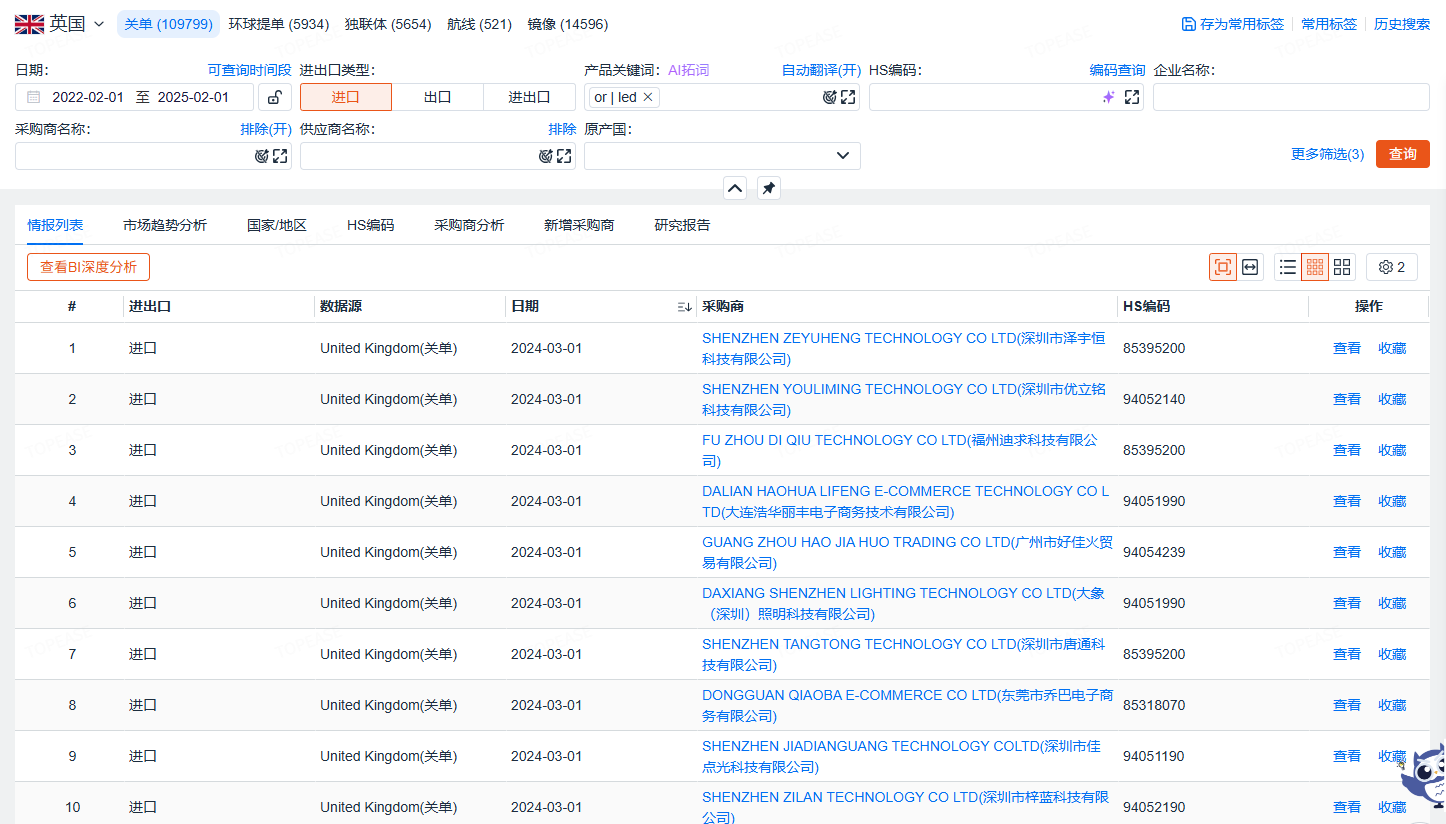Image resolution: width=1446 pixels, height=824 pixels.
Task: Click the AI sparkle icon in the HS编码 field
Action: click(1108, 97)
